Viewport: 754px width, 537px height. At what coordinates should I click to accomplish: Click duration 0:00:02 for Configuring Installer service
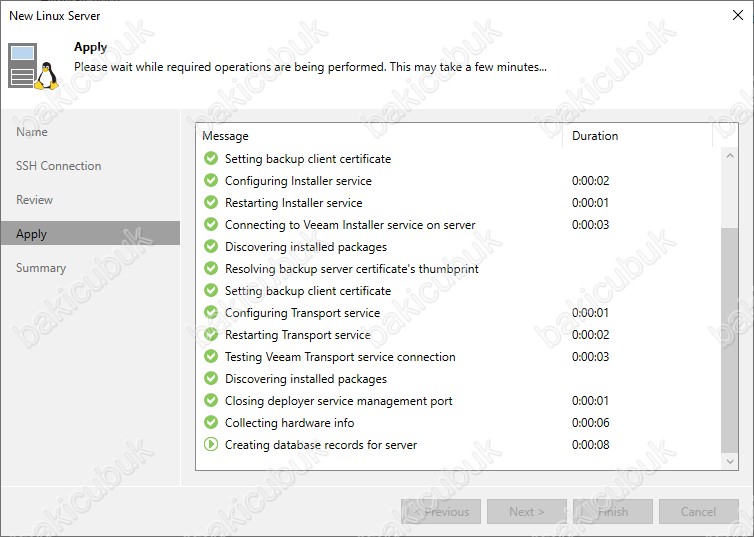point(591,181)
